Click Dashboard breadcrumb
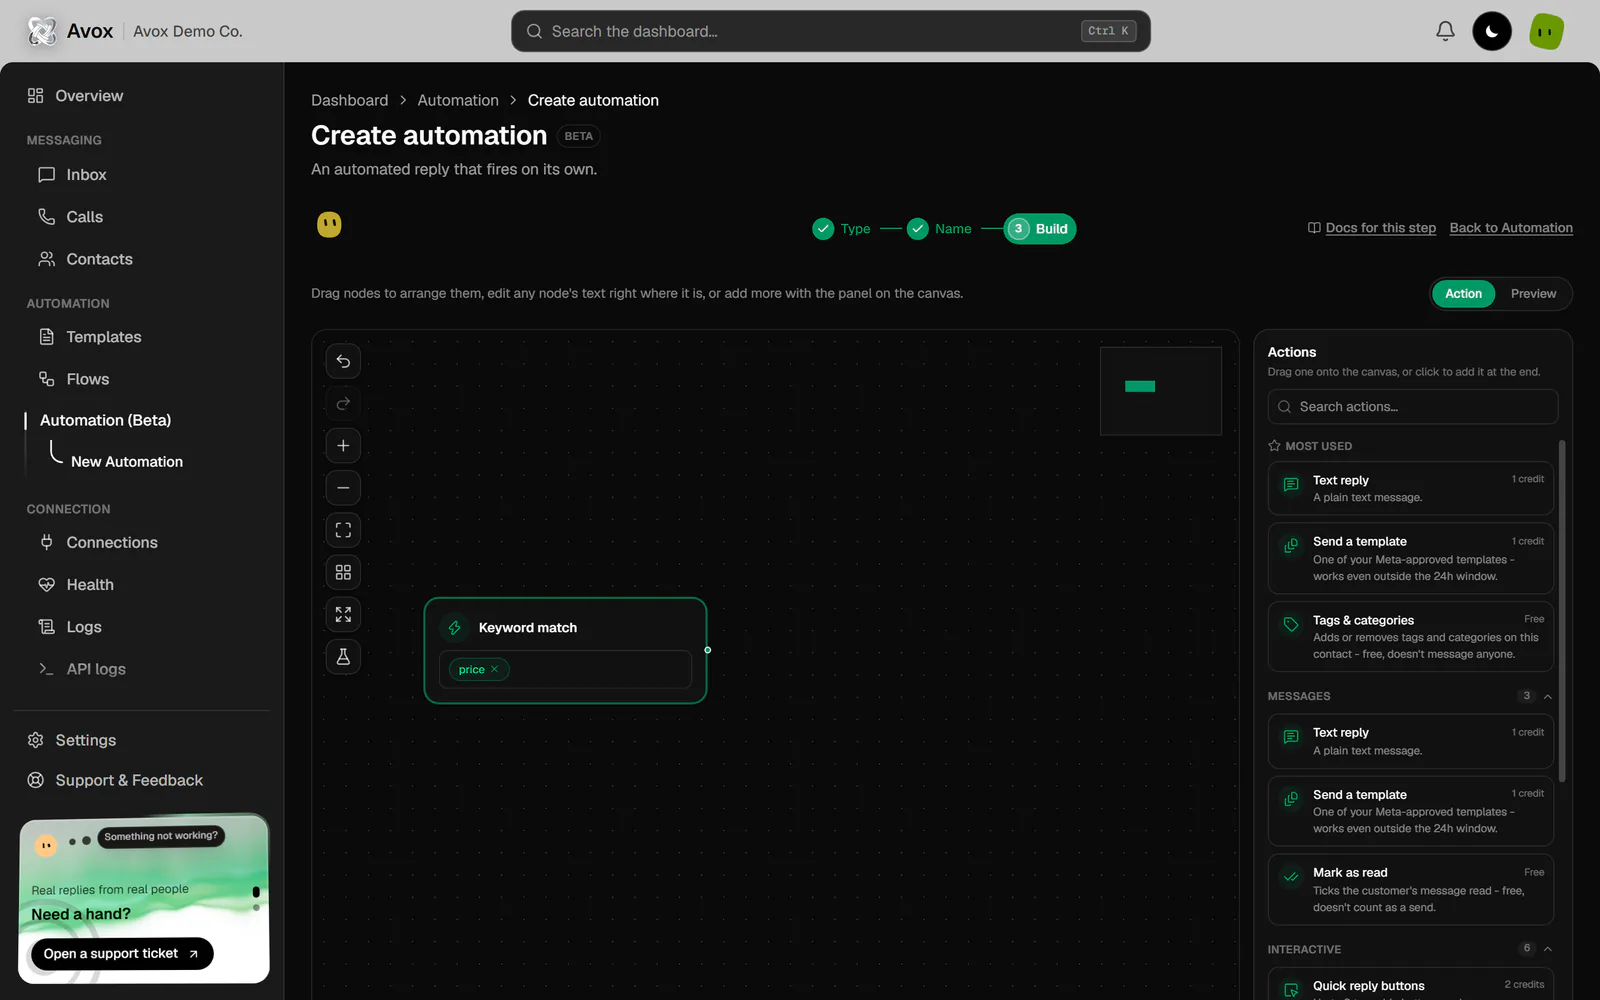This screenshot has width=1600, height=1000. (x=349, y=100)
